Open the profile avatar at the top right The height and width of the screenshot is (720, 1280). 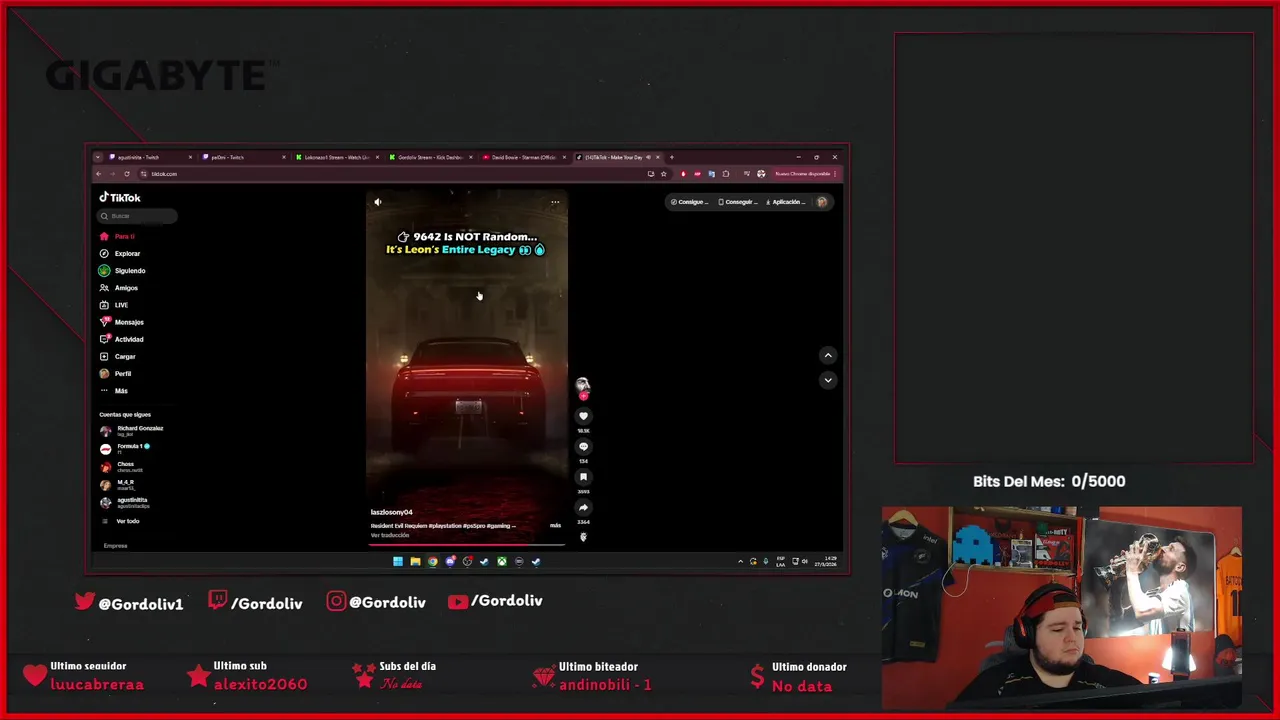point(822,202)
